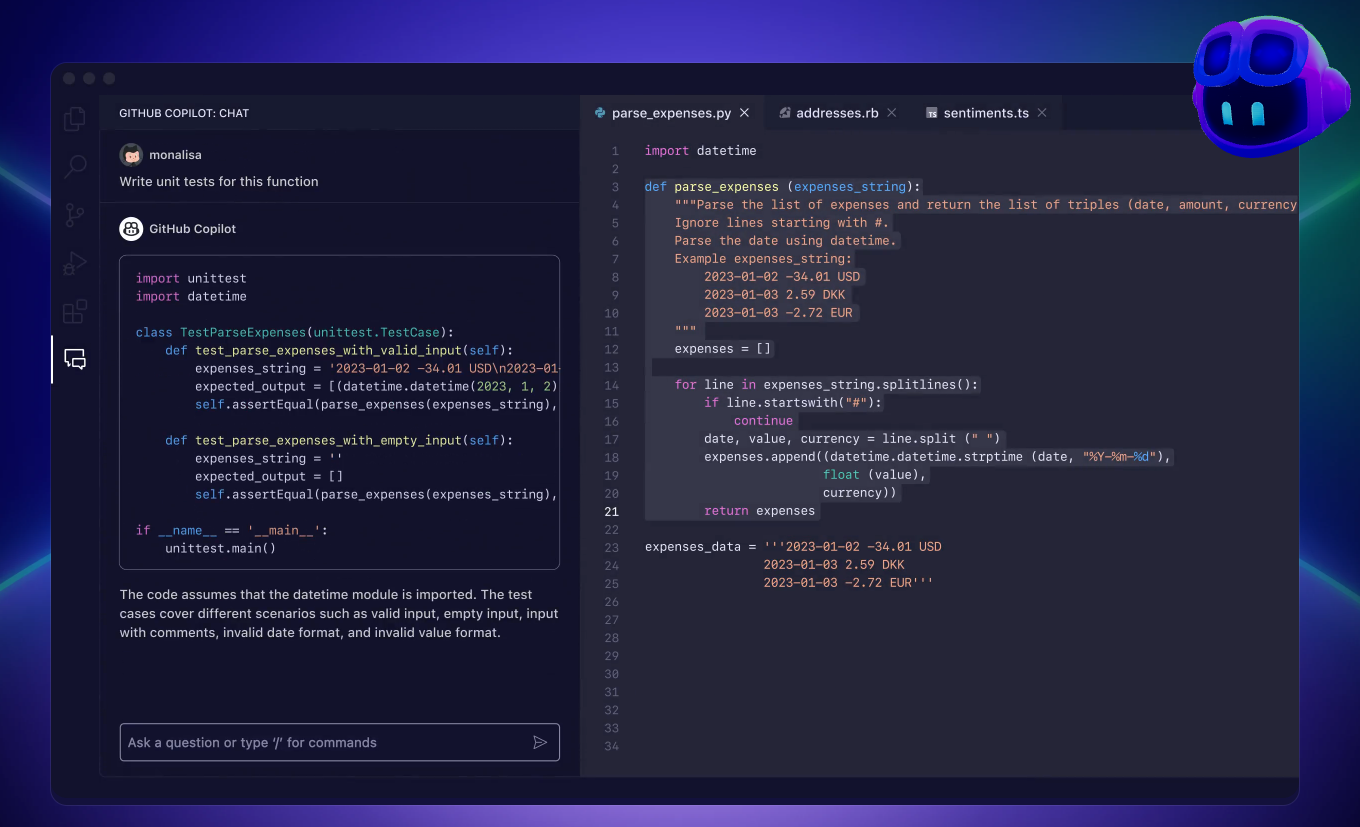
Task: Open Source Control branch icon
Action: [x=75, y=214]
